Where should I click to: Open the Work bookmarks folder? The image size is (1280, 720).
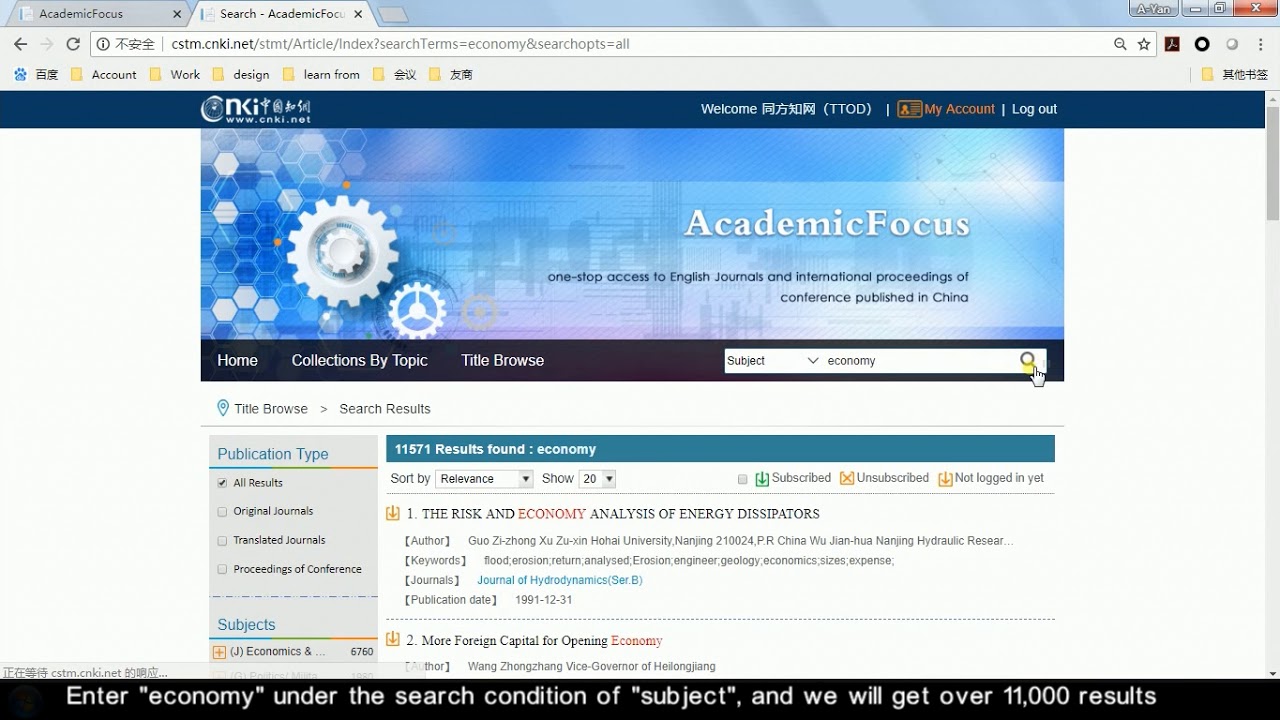(x=175, y=74)
